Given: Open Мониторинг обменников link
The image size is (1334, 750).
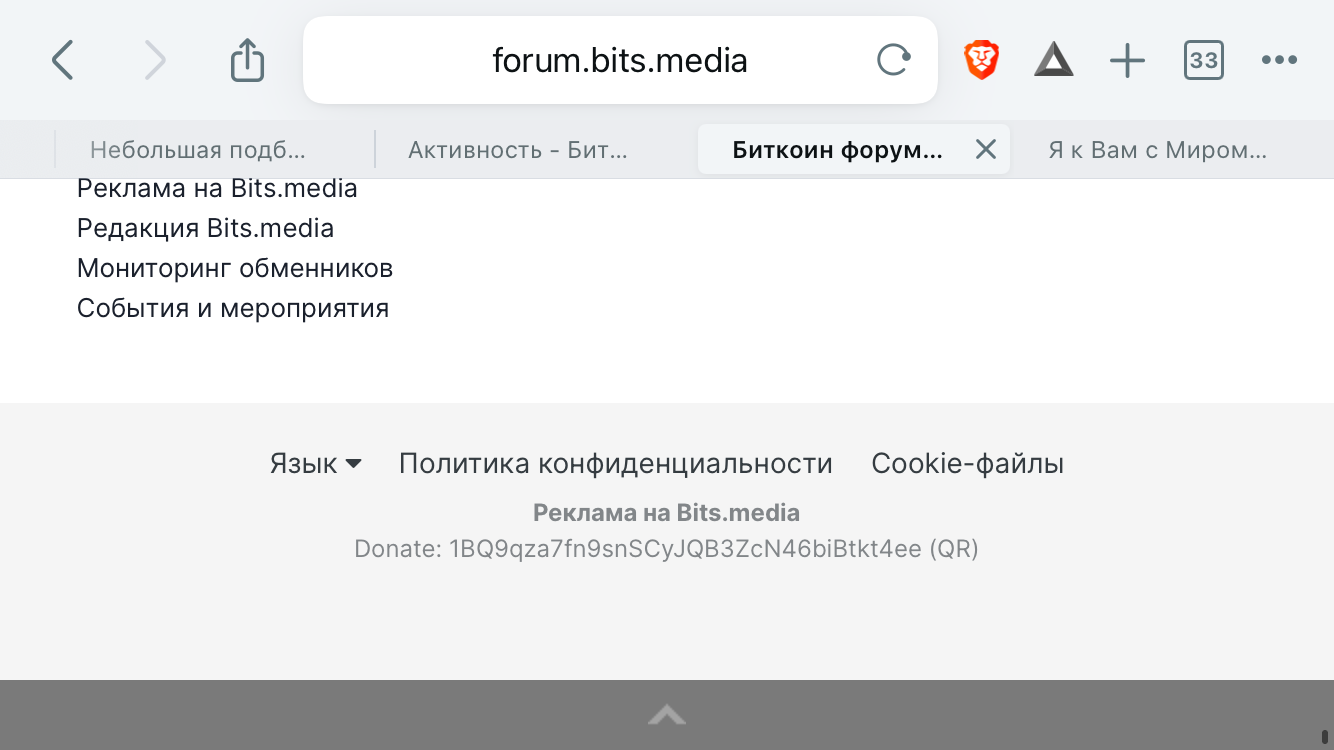Looking at the screenshot, I should coord(235,268).
